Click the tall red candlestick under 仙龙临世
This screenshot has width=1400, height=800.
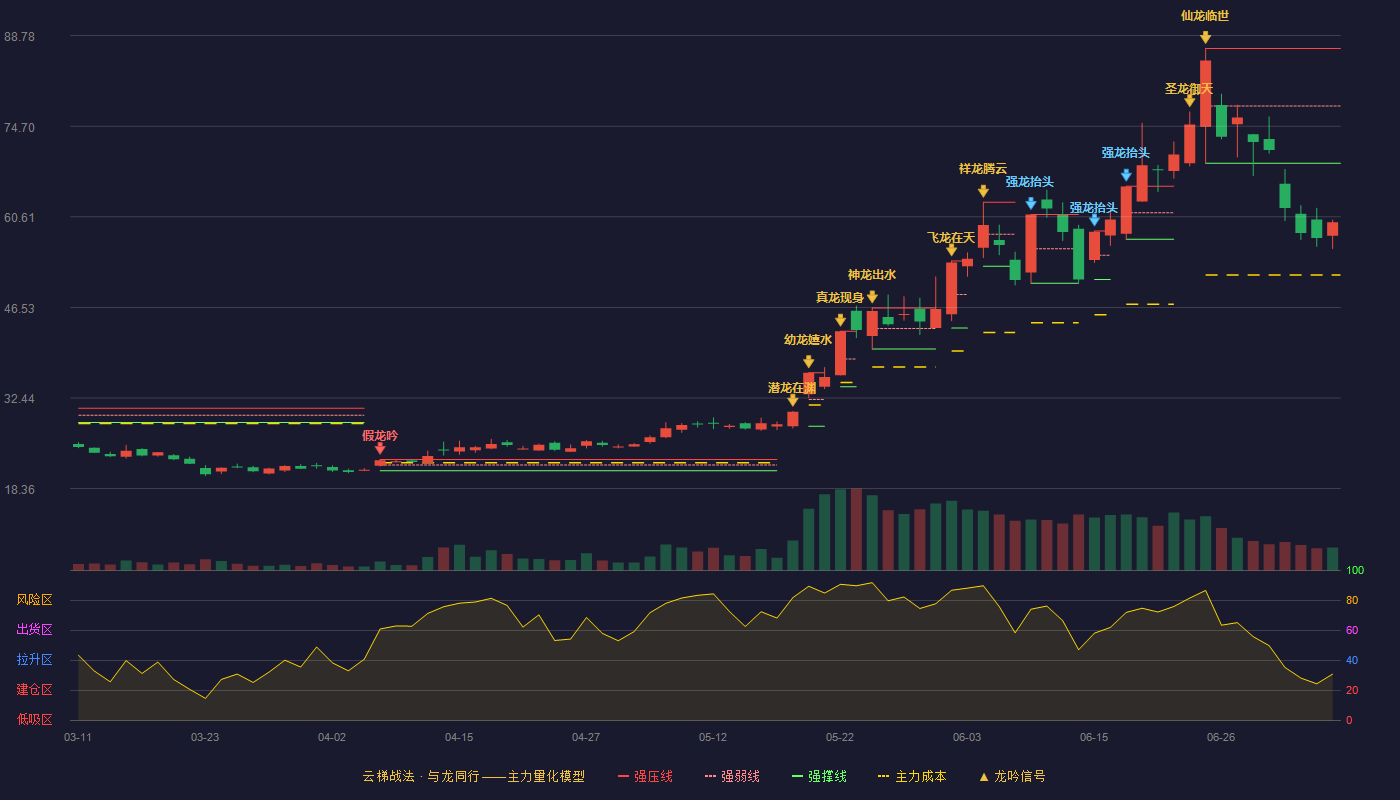1206,93
